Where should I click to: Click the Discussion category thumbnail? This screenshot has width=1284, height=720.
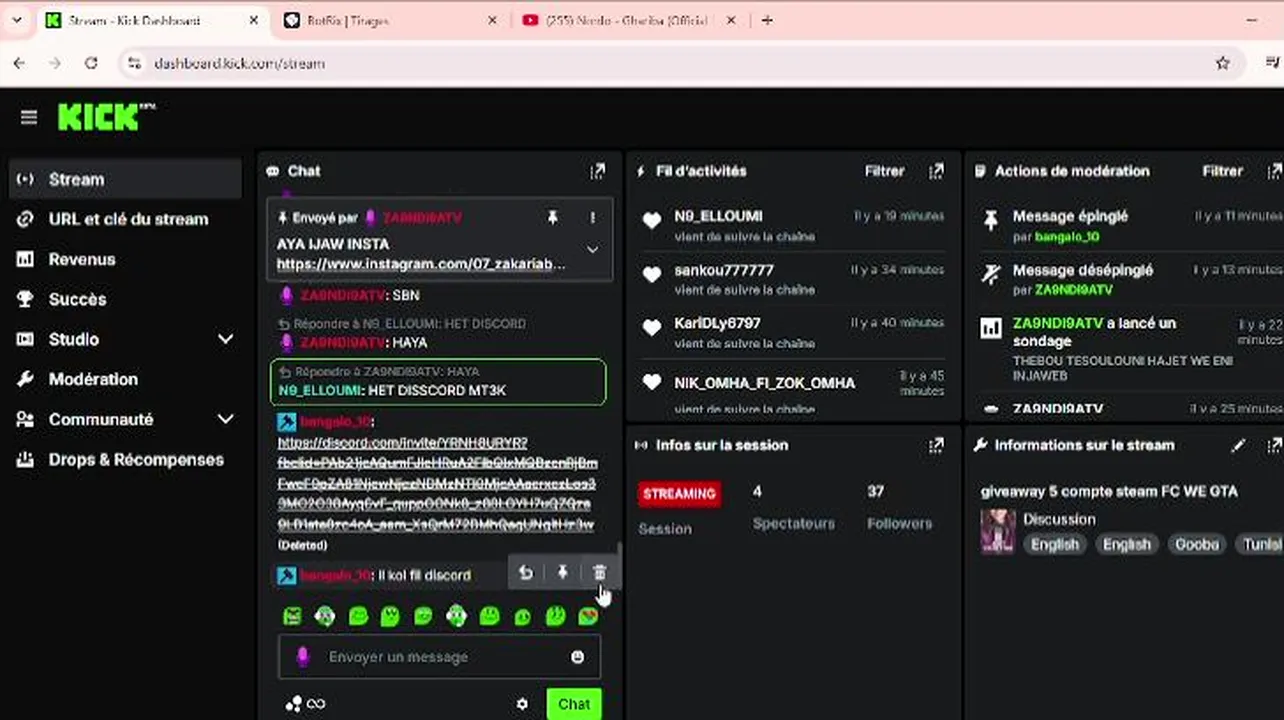tap(998, 531)
